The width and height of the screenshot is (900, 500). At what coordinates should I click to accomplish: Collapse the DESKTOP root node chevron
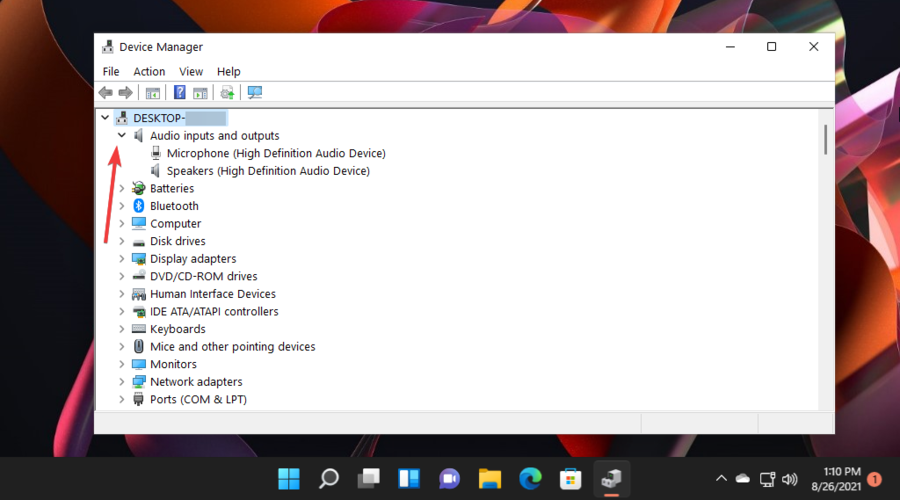(105, 118)
